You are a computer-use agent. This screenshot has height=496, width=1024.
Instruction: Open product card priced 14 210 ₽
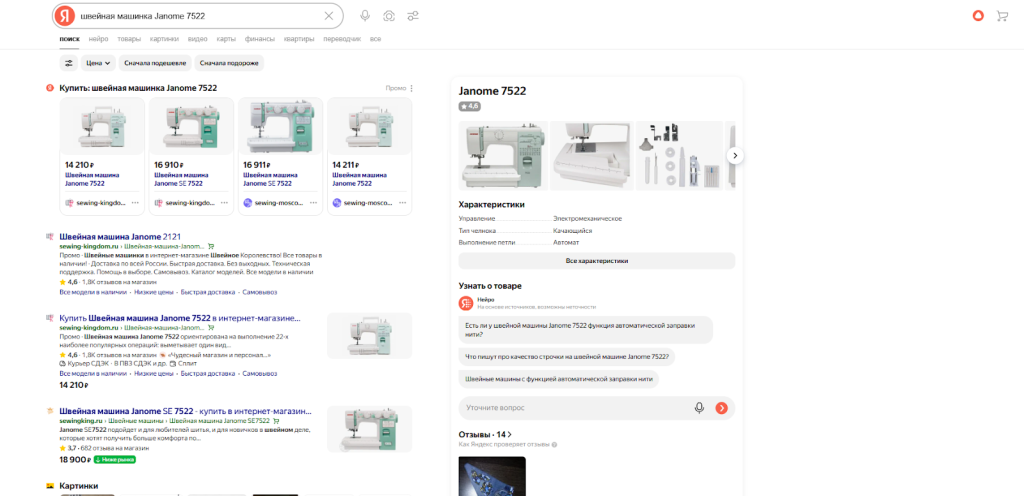point(103,156)
